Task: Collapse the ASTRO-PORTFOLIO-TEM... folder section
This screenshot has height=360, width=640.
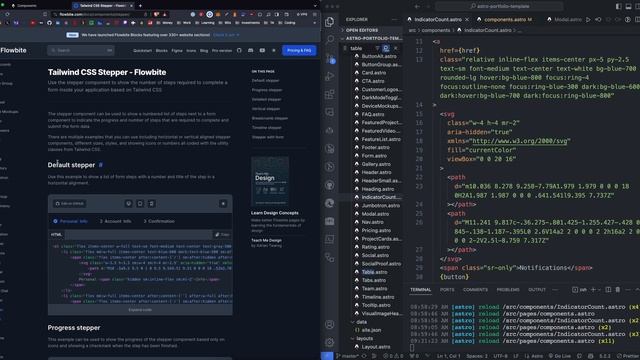Action: tap(371, 38)
